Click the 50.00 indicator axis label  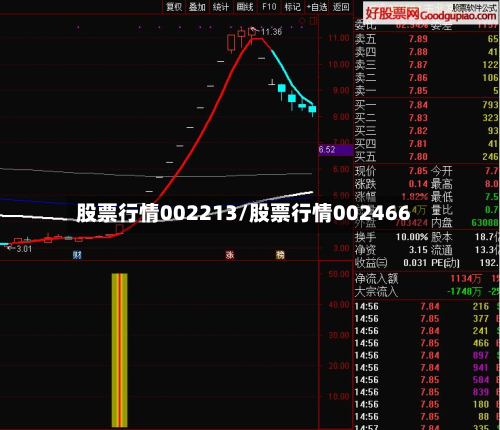coord(338,274)
